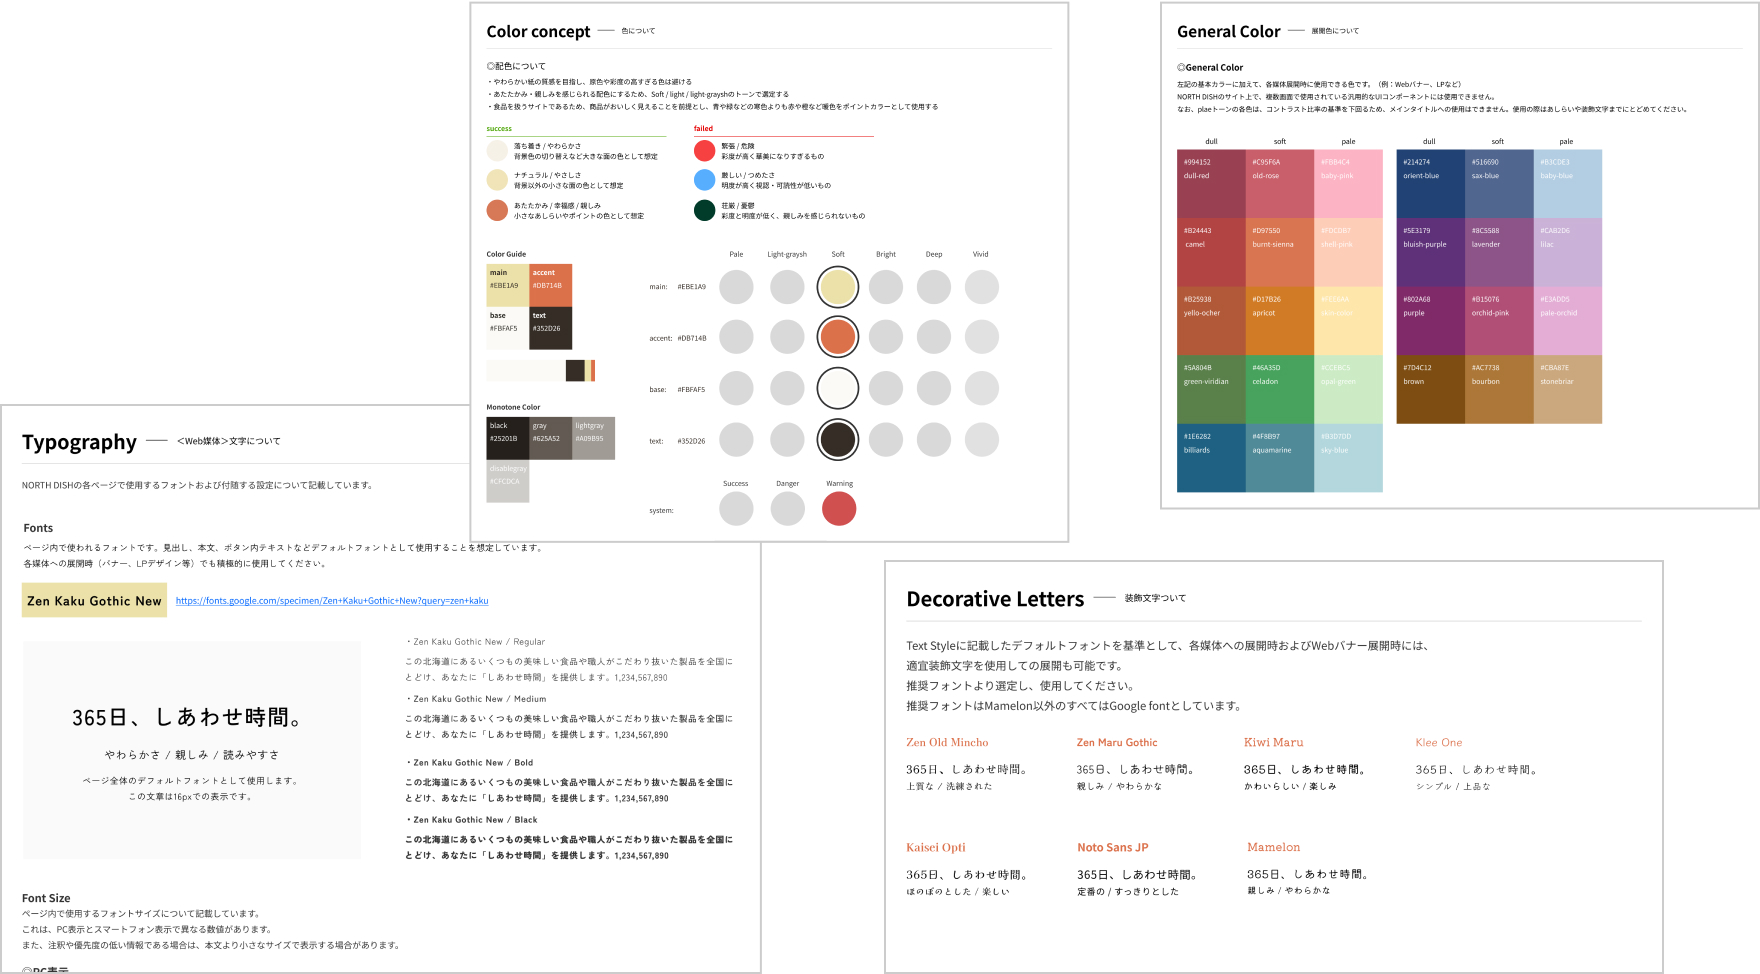Image resolution: width=1760 pixels, height=974 pixels.
Task: Select the celadon green swatch
Action: coord(1280,389)
